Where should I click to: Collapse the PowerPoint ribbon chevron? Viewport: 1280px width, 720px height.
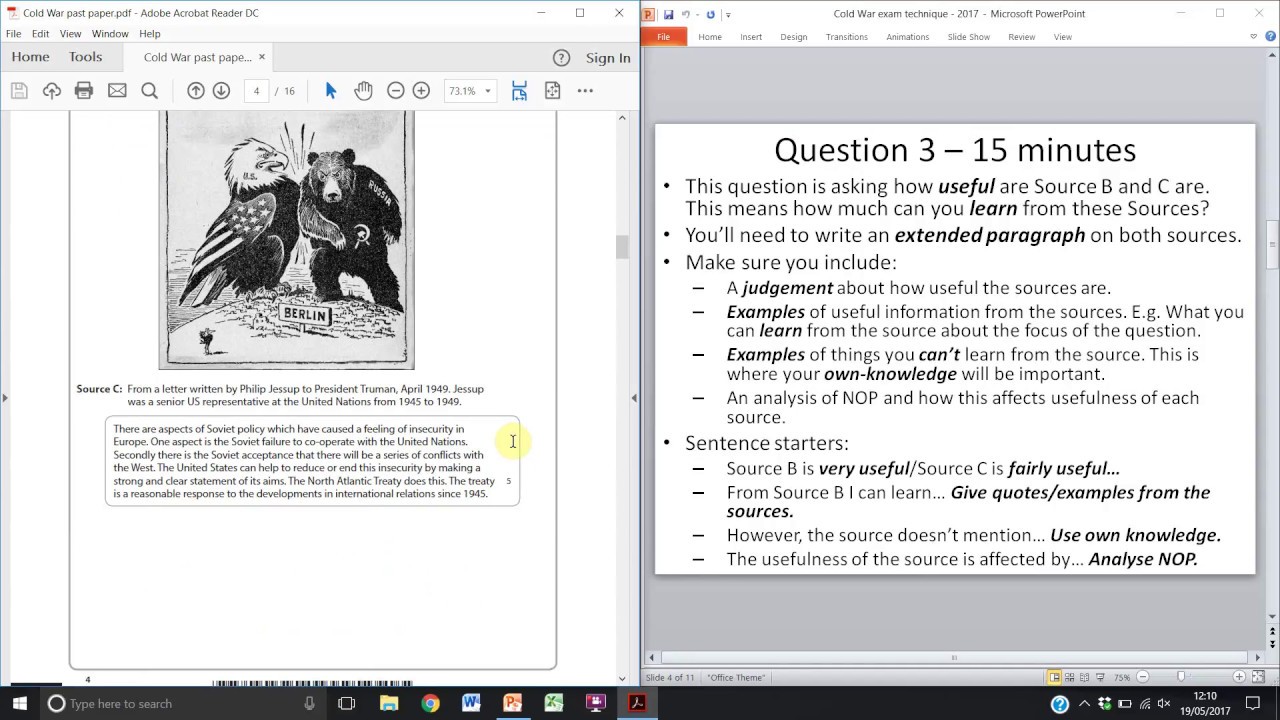(1254, 37)
